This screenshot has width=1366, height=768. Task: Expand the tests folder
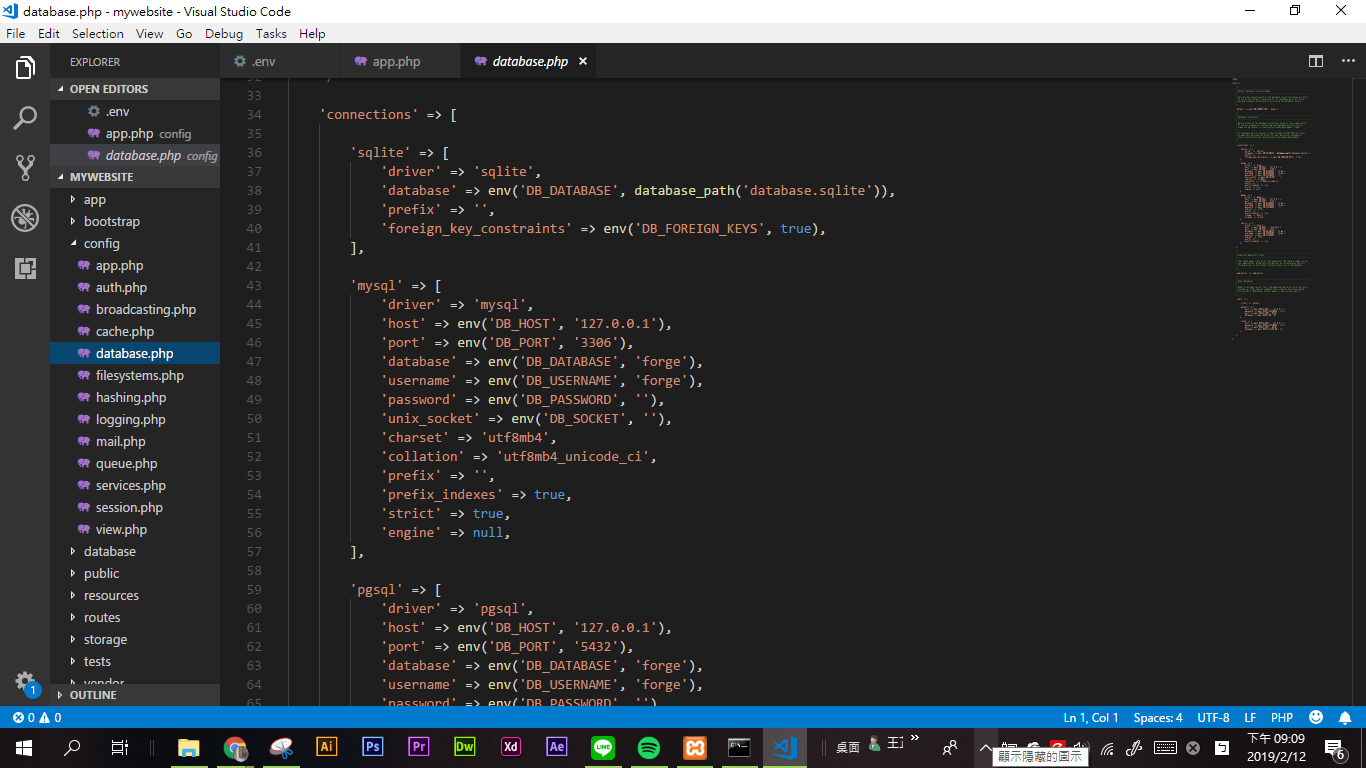[135, 661]
